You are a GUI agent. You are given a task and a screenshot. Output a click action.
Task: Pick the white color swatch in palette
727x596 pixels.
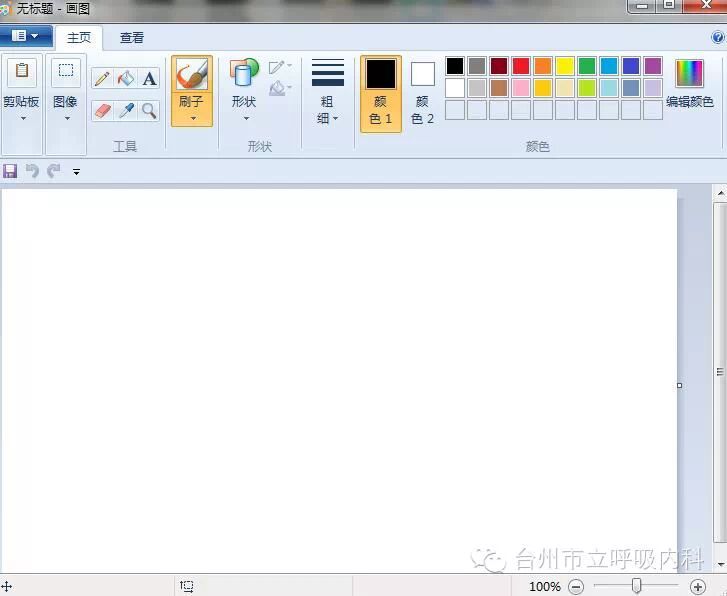[x=455, y=88]
